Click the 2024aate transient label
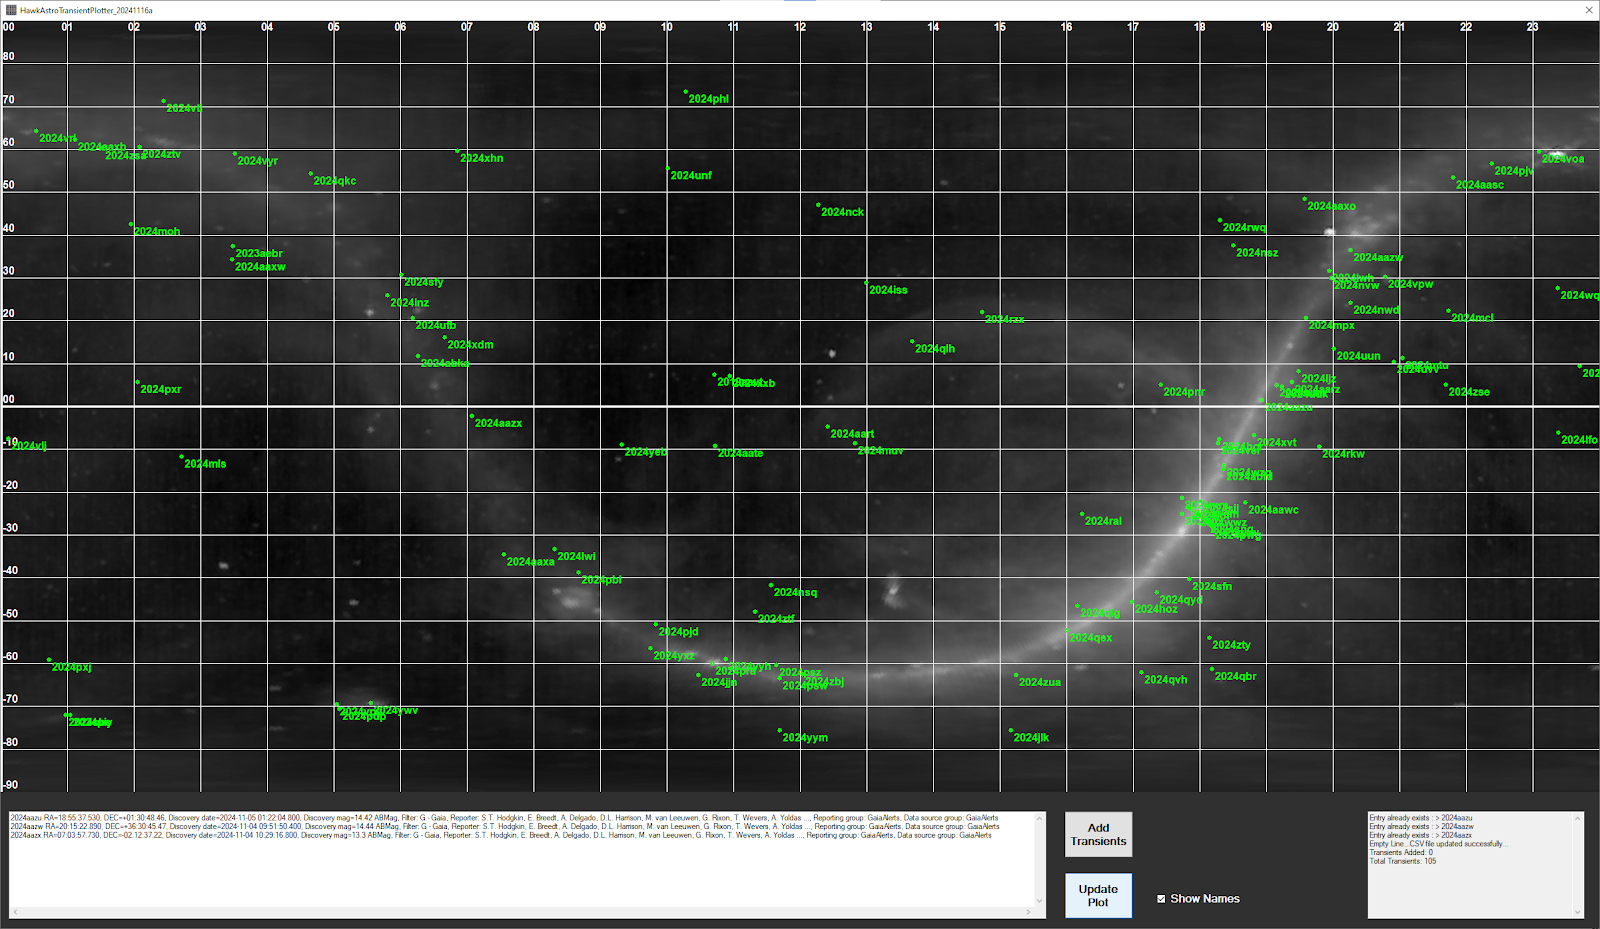This screenshot has width=1600, height=929. click(740, 454)
